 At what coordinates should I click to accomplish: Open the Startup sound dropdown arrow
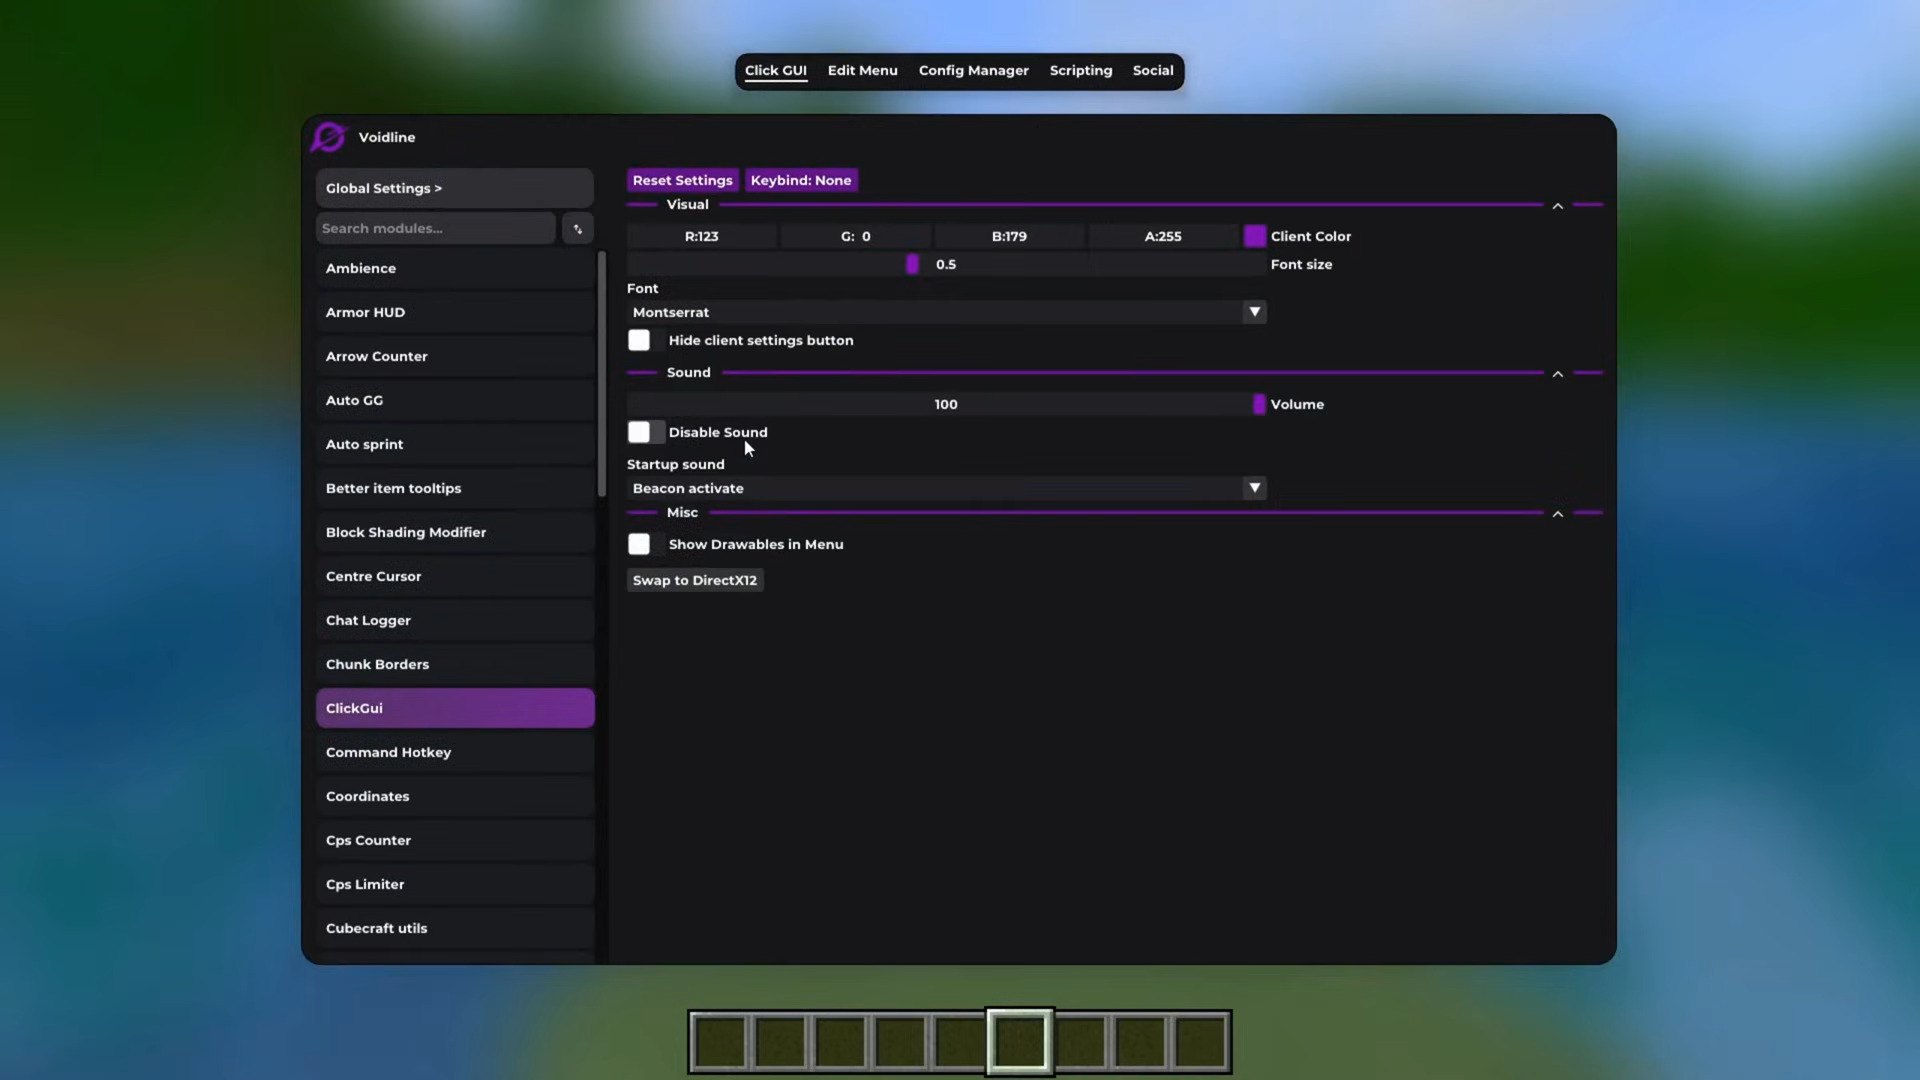click(x=1254, y=488)
